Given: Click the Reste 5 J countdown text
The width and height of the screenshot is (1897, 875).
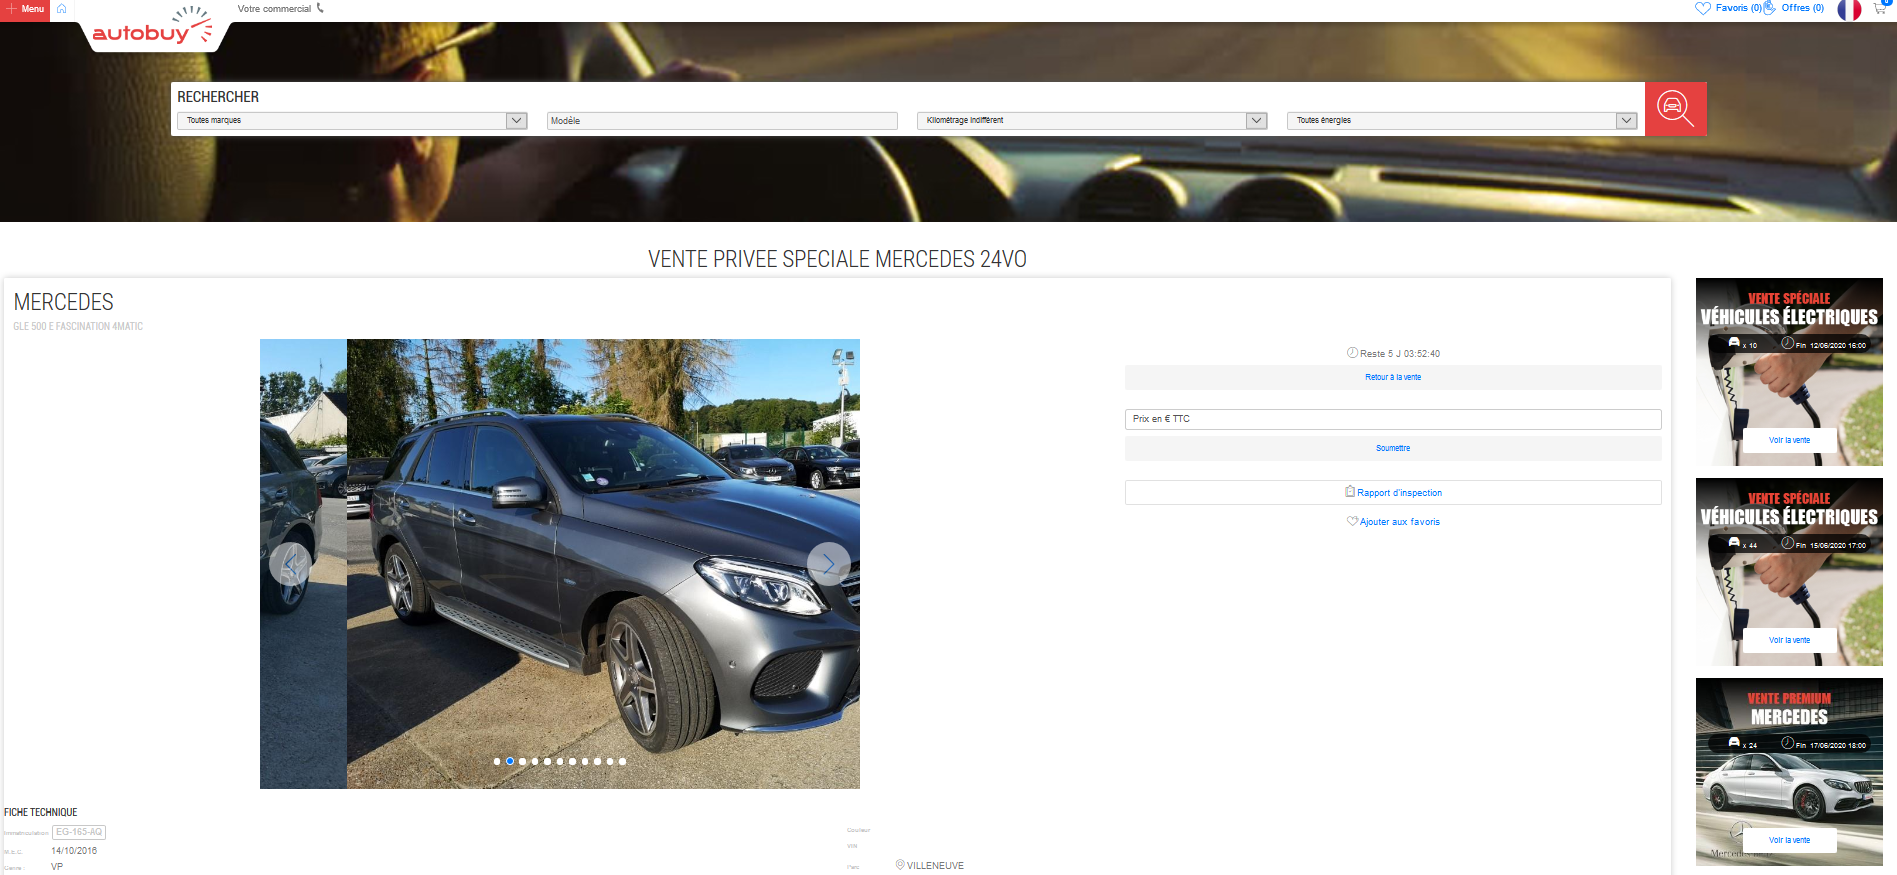Looking at the screenshot, I should coord(1400,354).
